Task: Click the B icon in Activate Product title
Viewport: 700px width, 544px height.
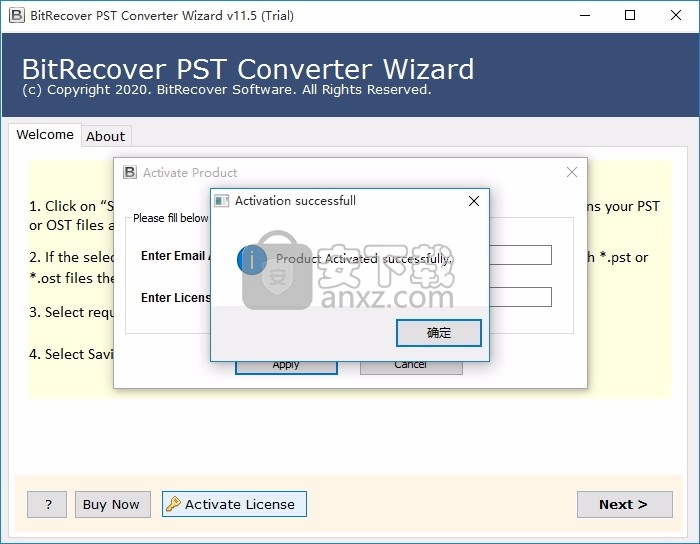Action: point(130,172)
